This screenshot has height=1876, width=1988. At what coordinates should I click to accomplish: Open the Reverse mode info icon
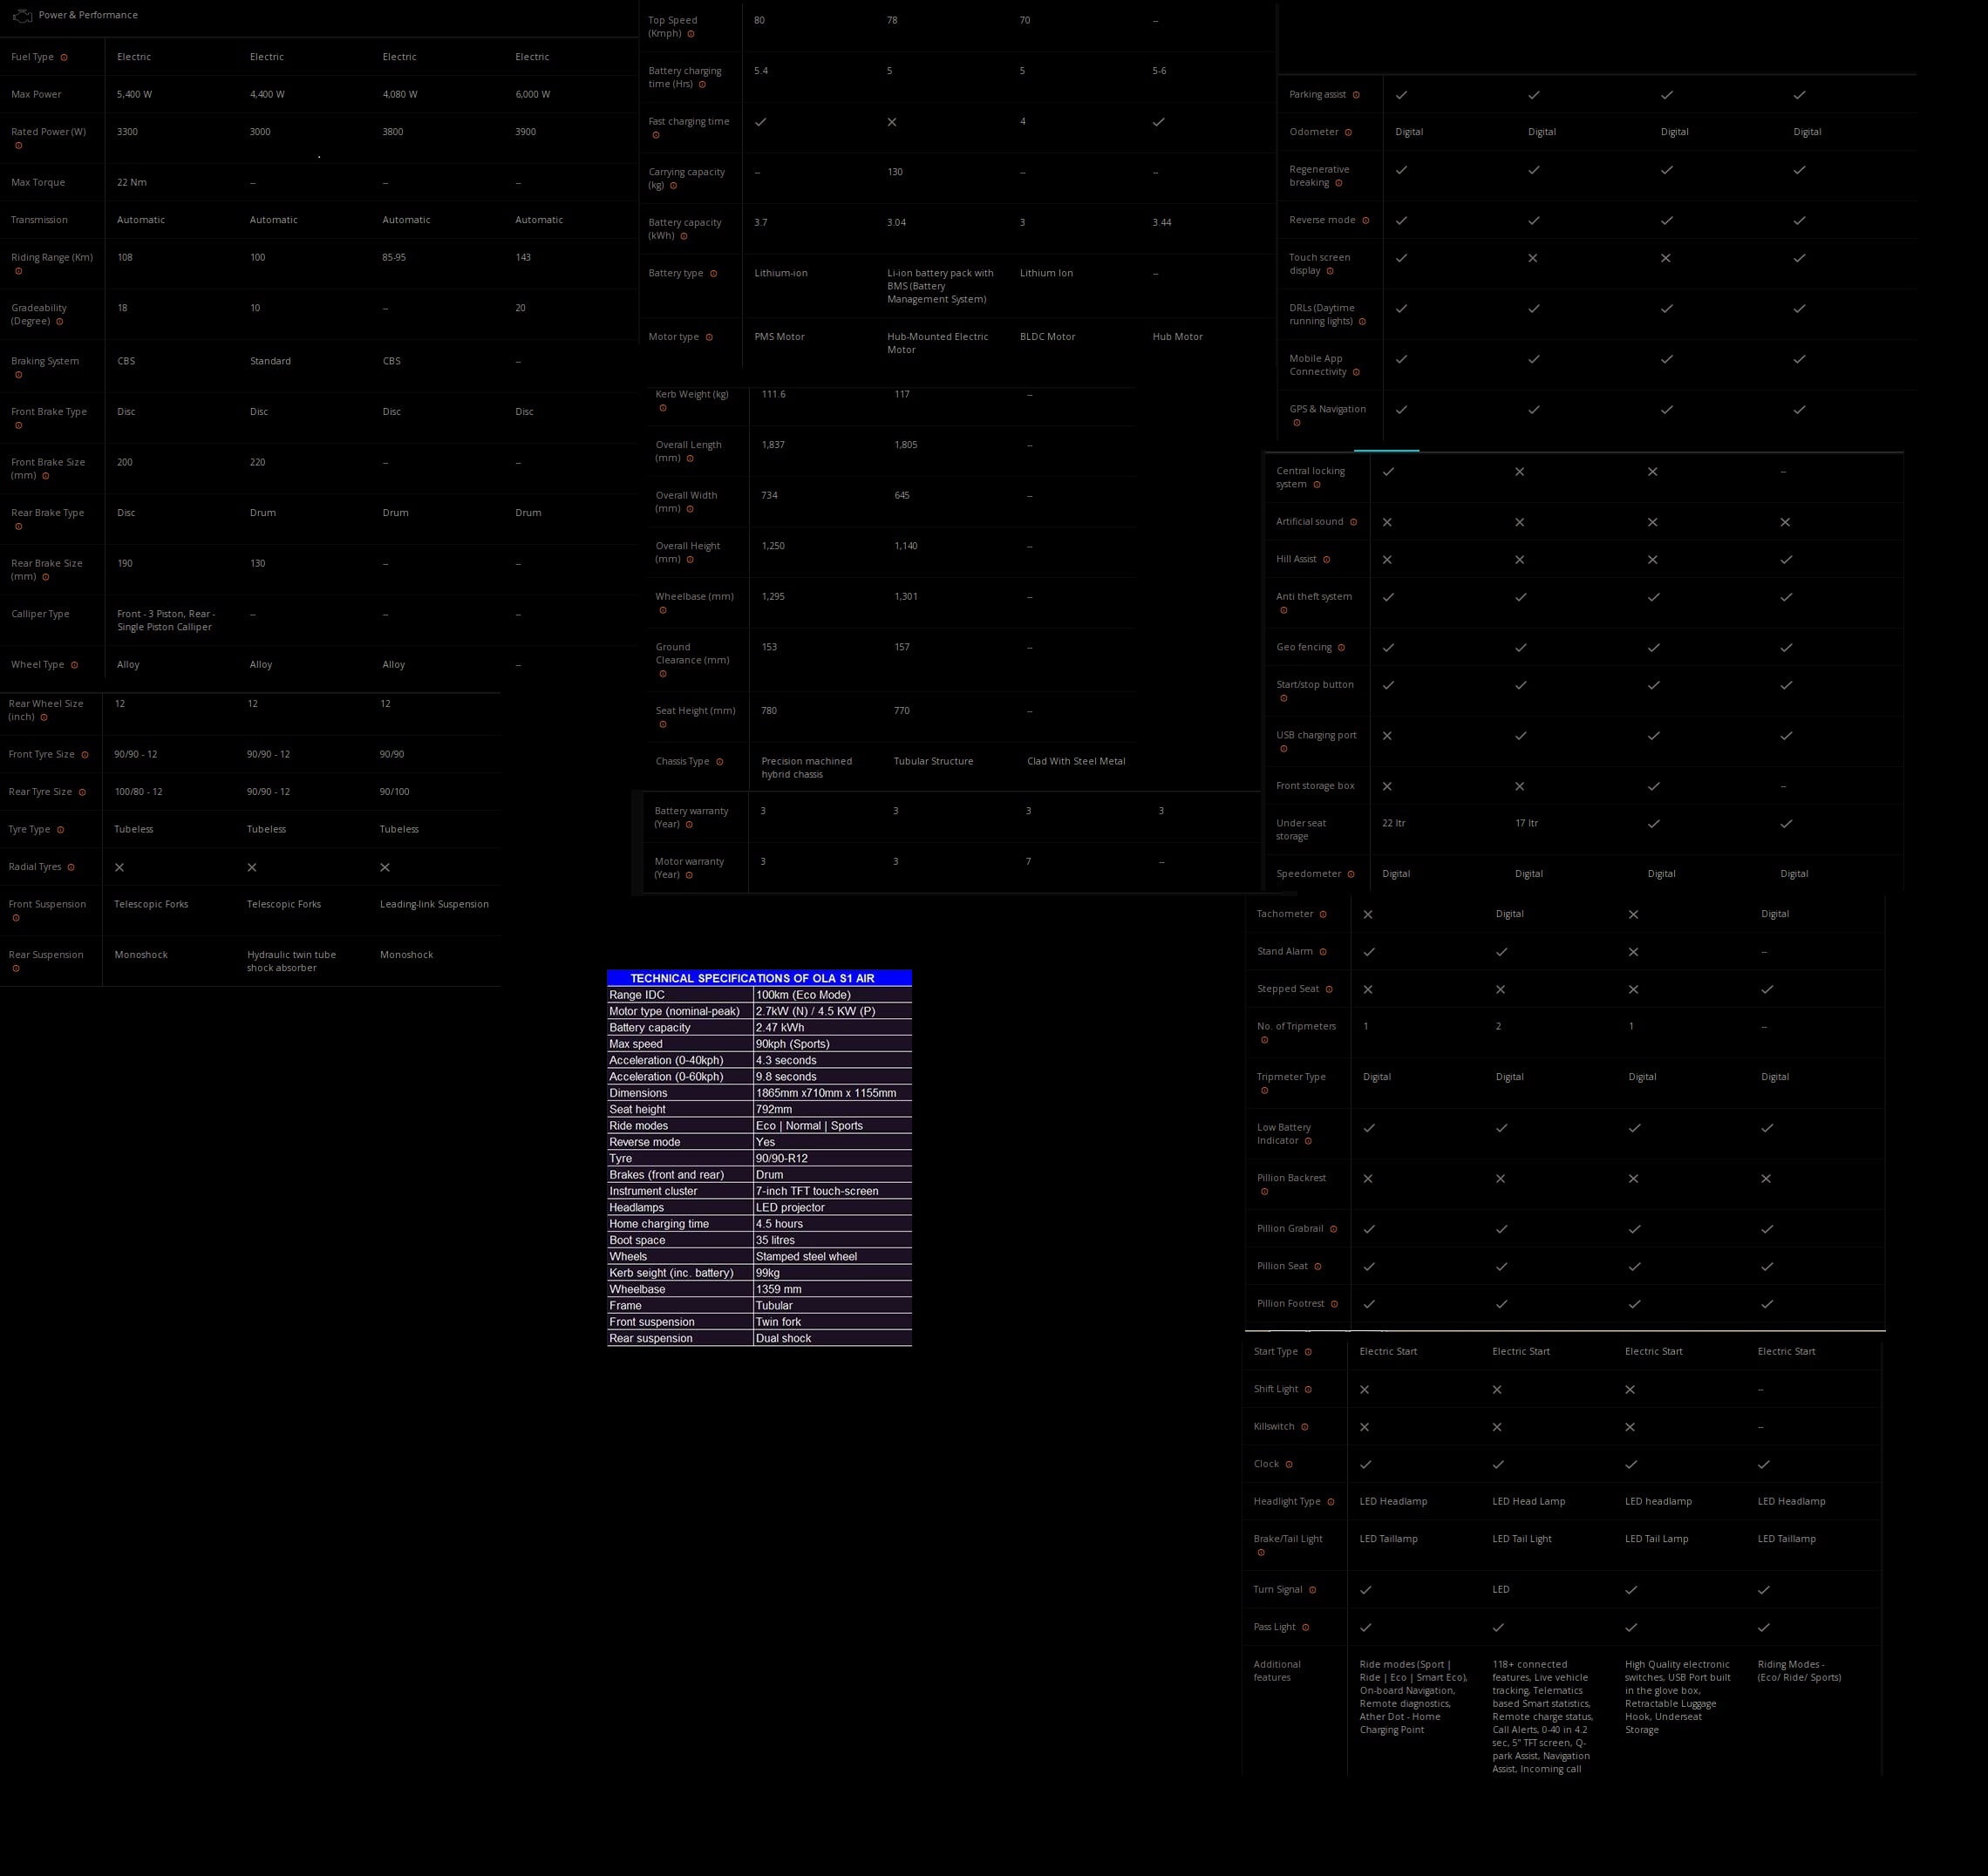(x=1365, y=220)
